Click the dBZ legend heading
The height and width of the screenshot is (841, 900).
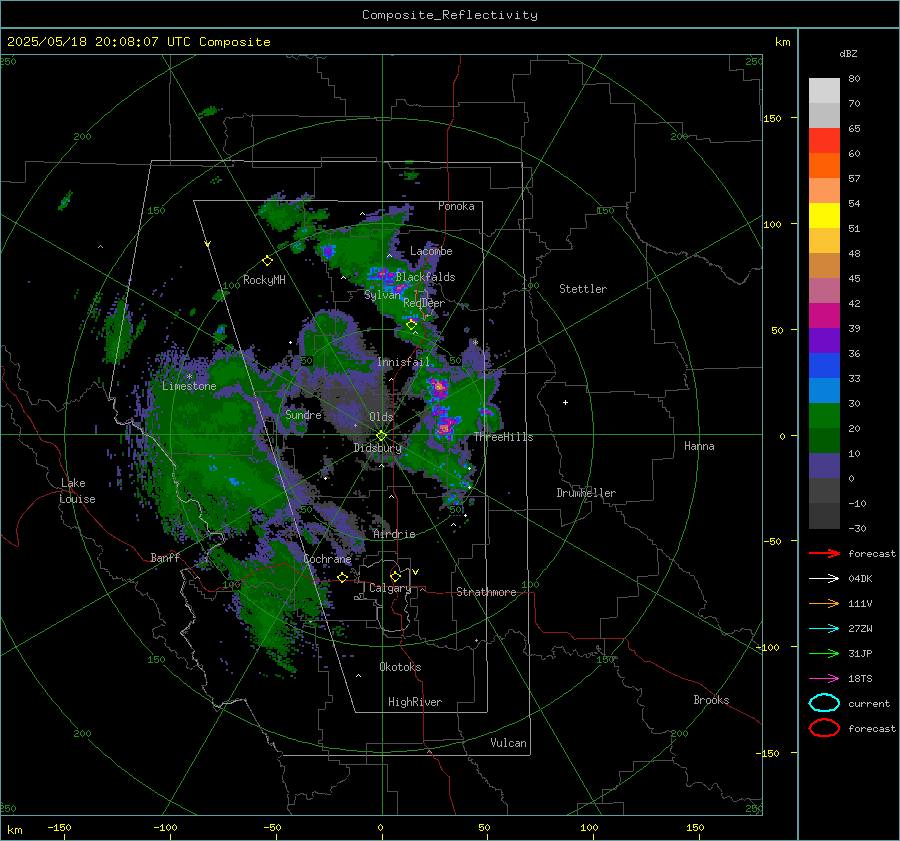click(x=848, y=53)
